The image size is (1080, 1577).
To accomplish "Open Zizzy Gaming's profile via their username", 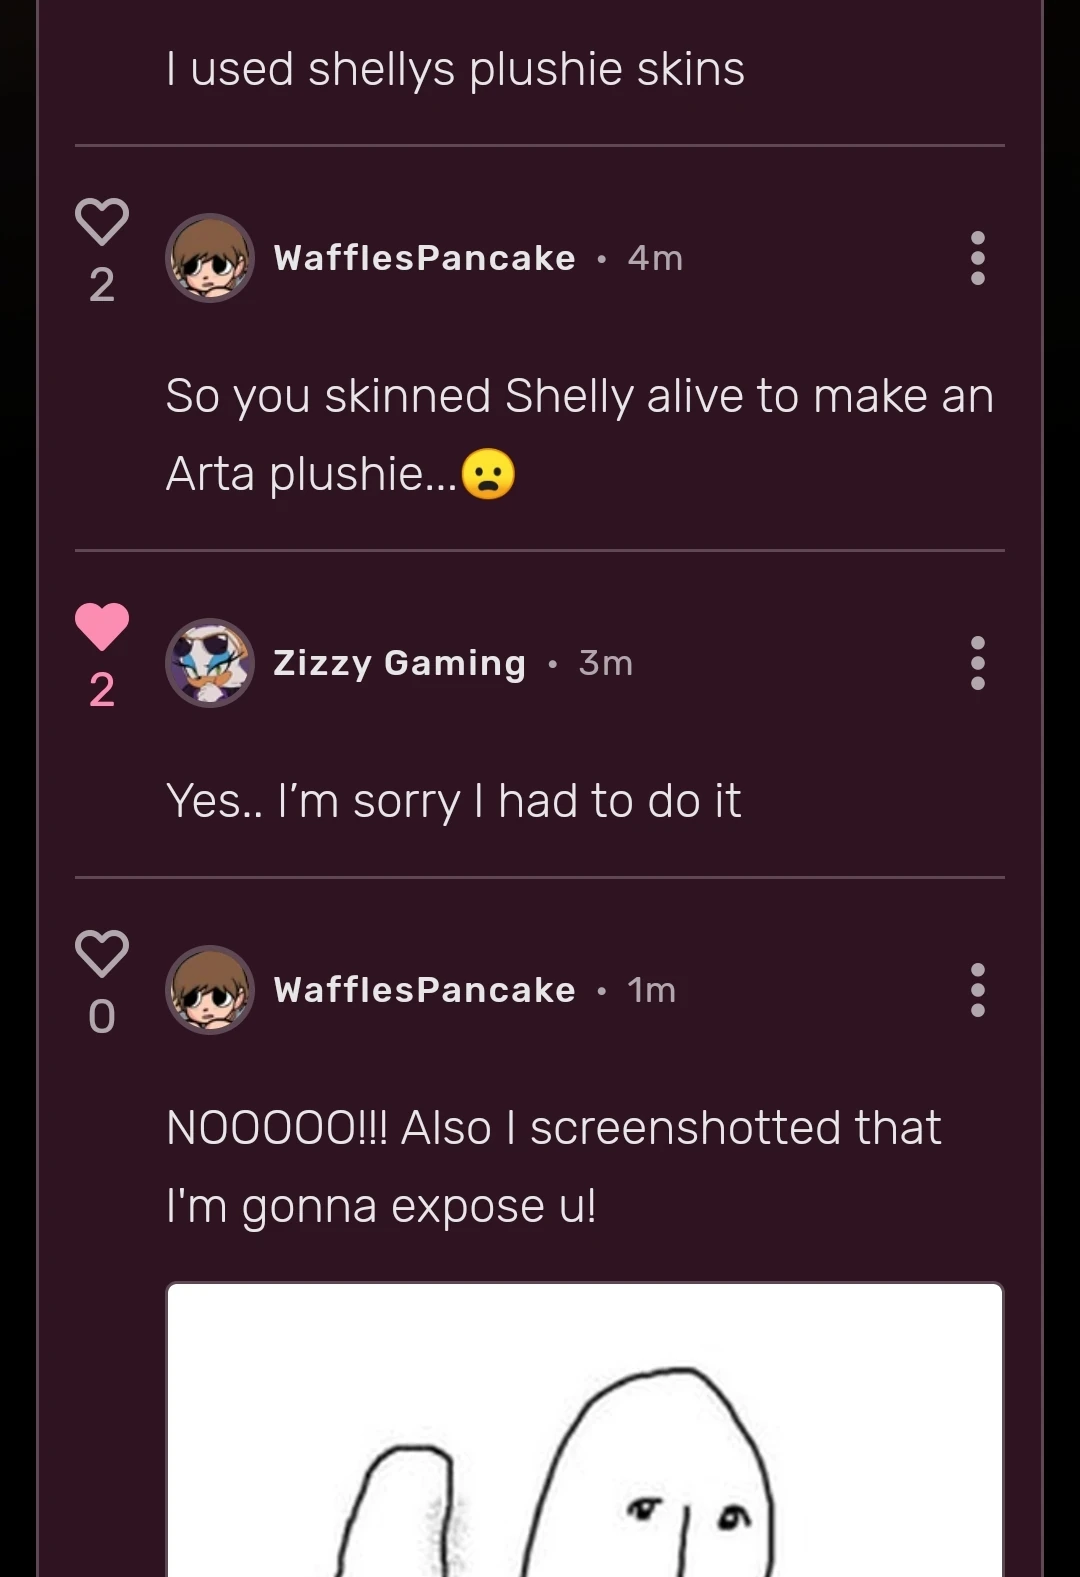I will pyautogui.click(x=397, y=663).
